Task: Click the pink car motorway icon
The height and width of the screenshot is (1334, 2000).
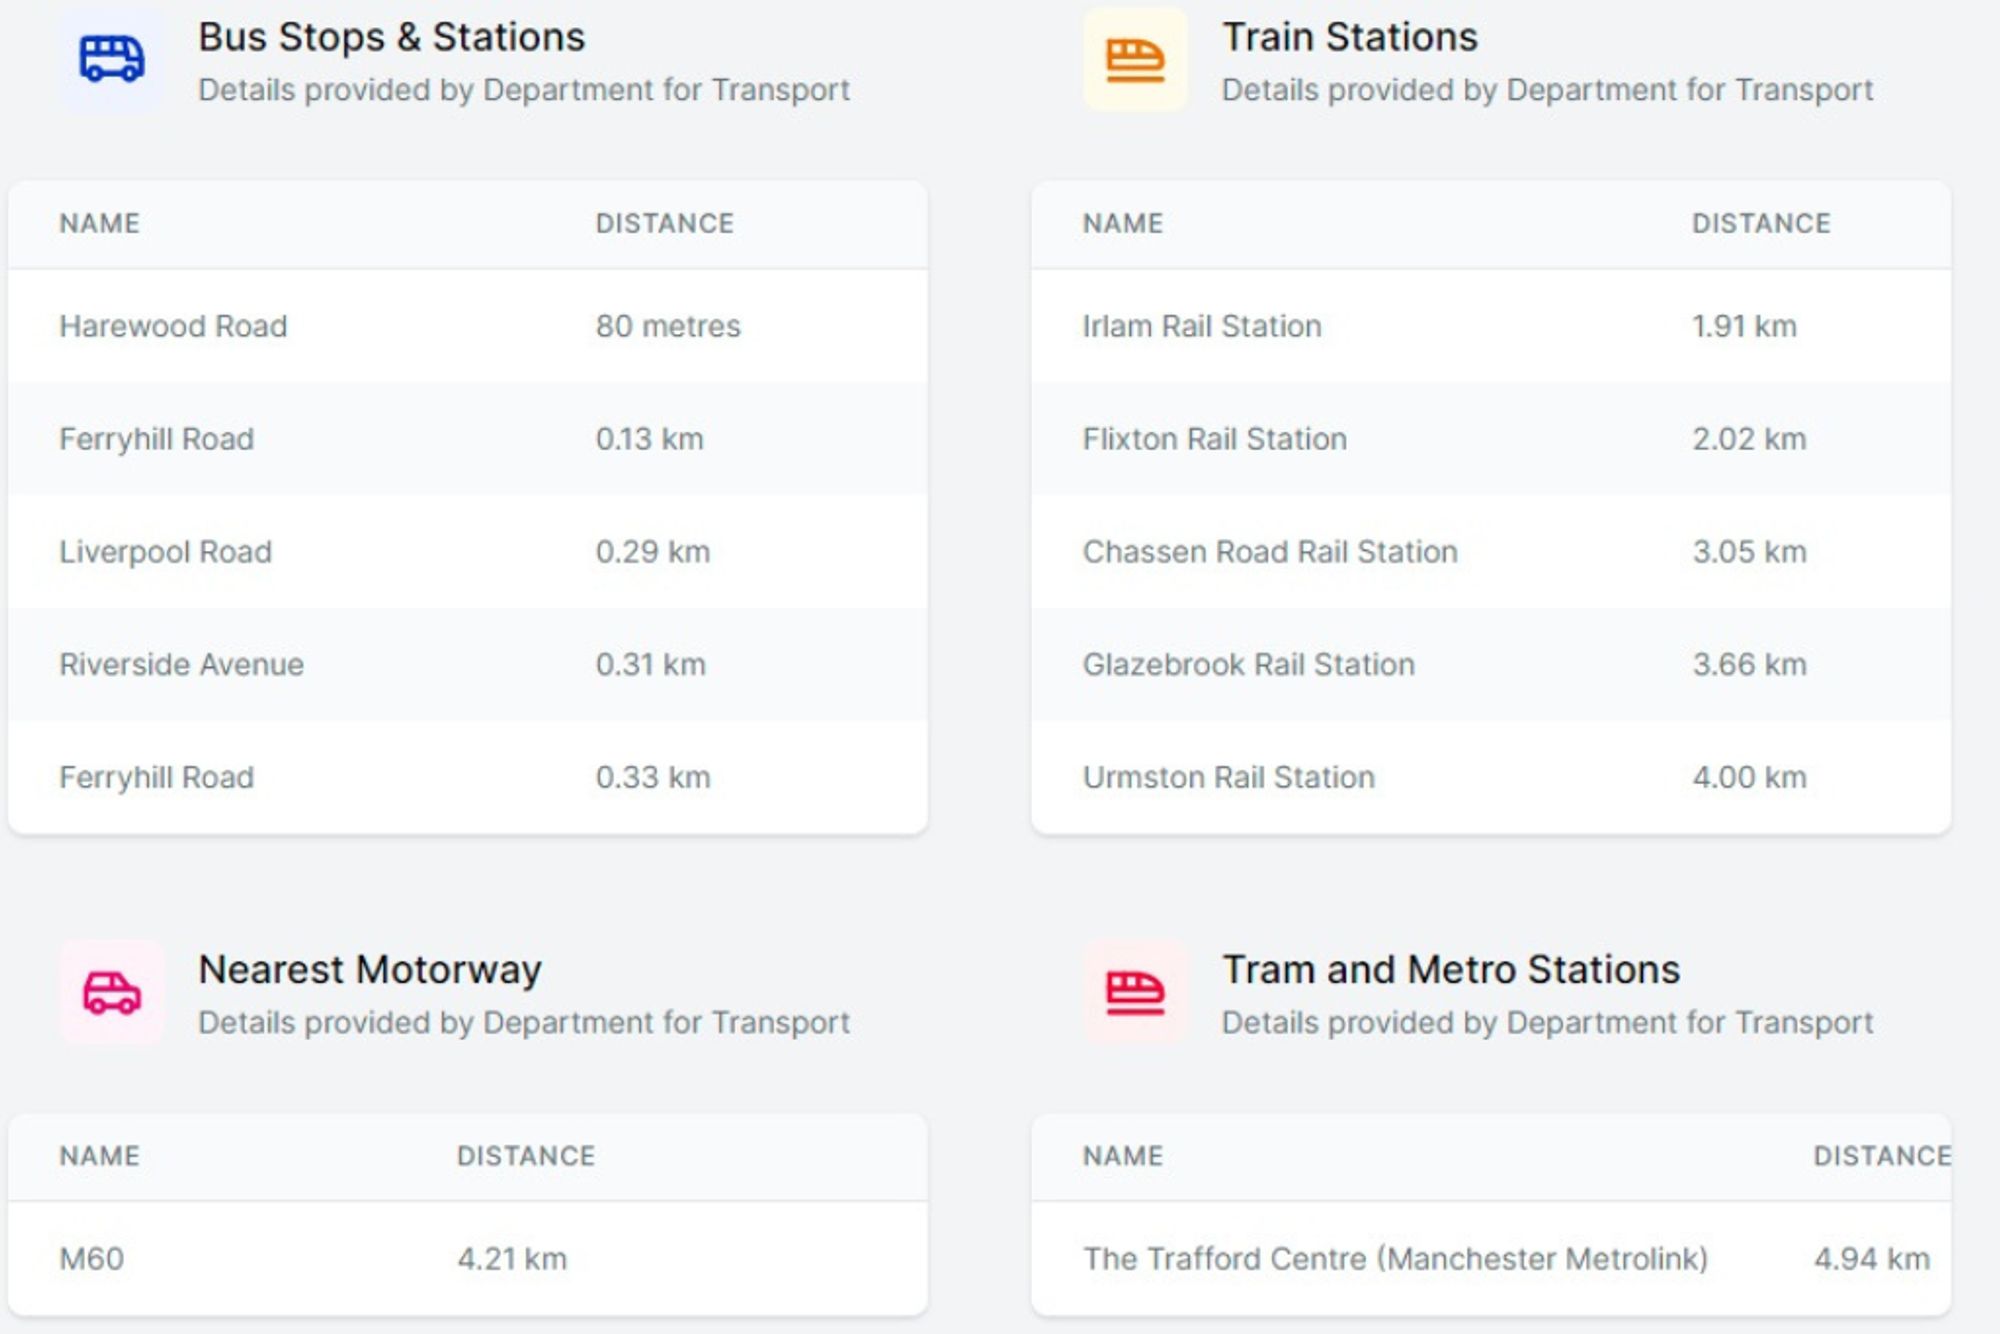Action: pos(111,992)
